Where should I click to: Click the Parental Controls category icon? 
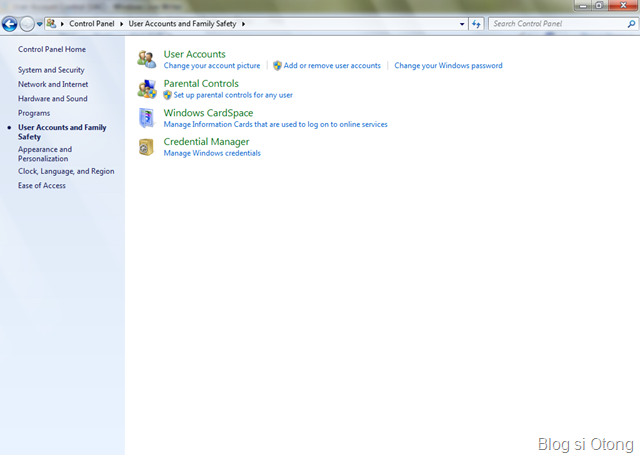pyautogui.click(x=147, y=89)
